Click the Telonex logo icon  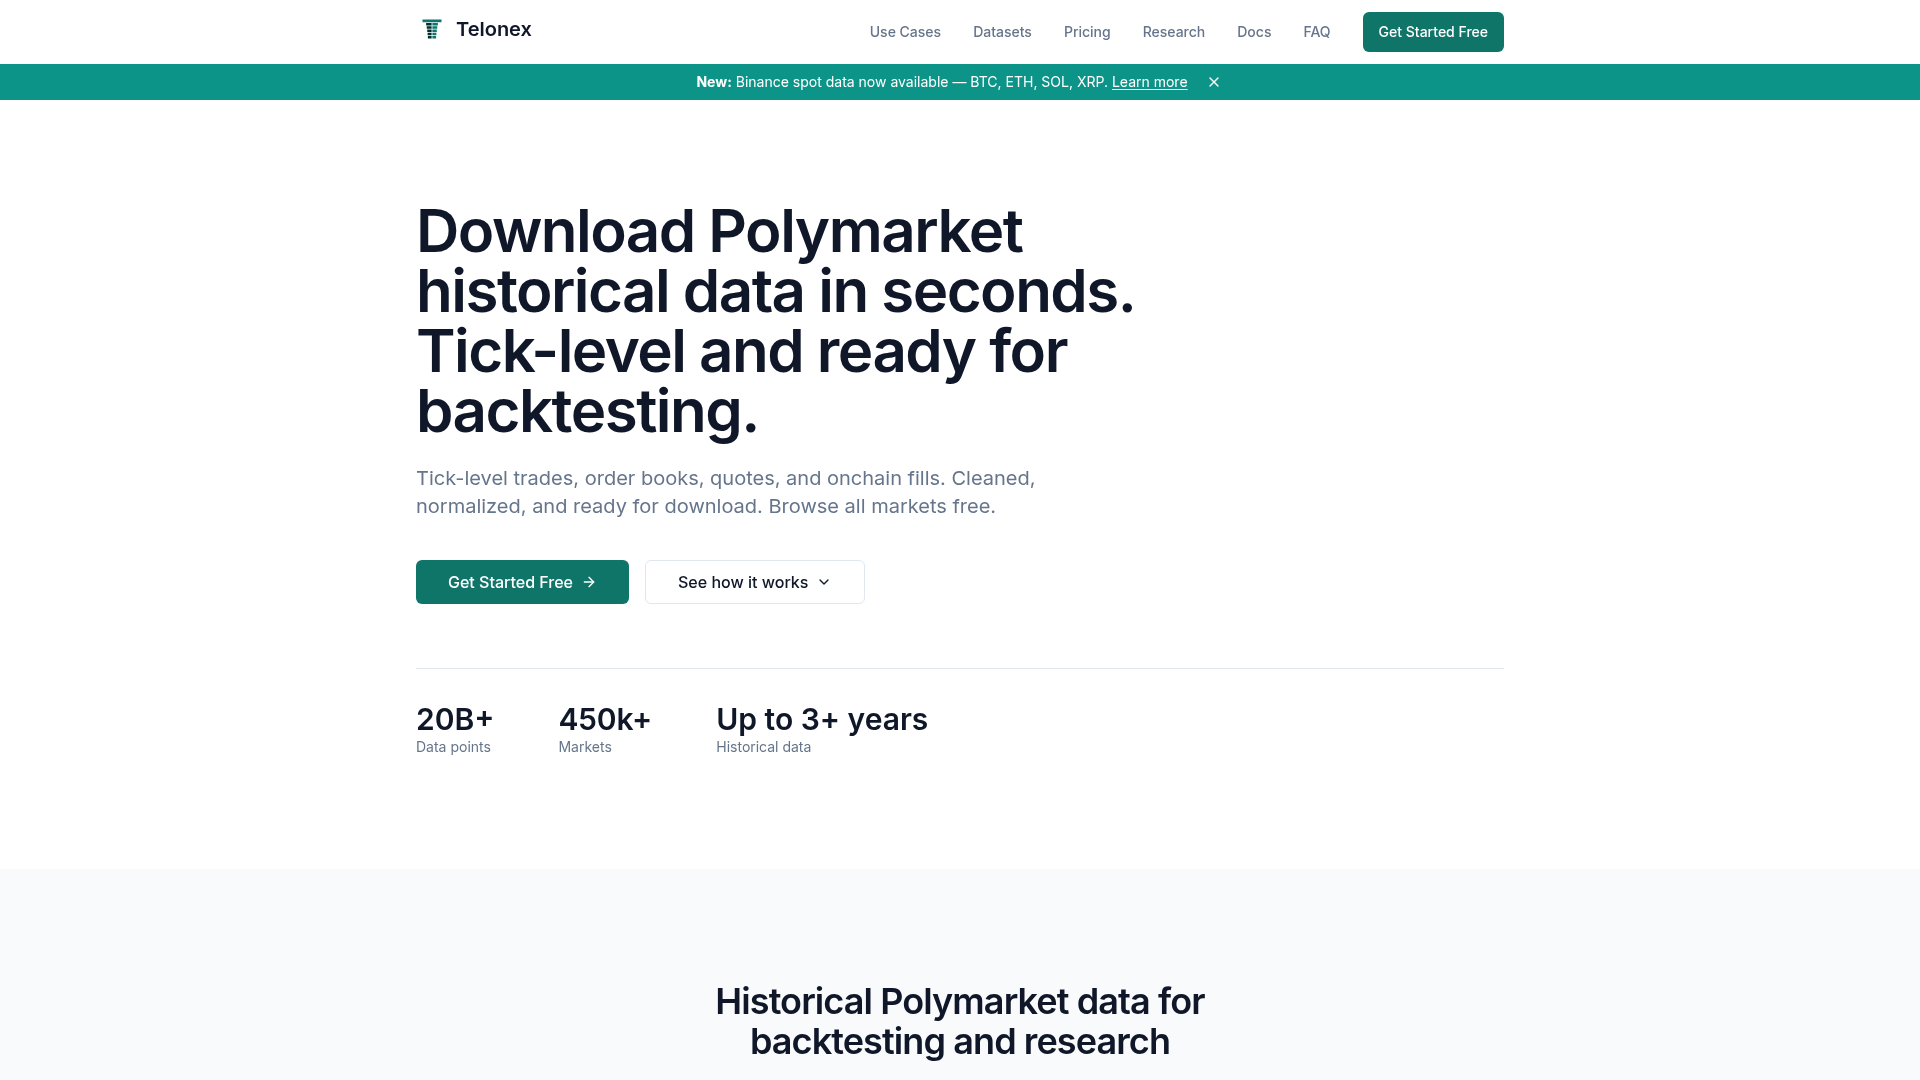432,30
